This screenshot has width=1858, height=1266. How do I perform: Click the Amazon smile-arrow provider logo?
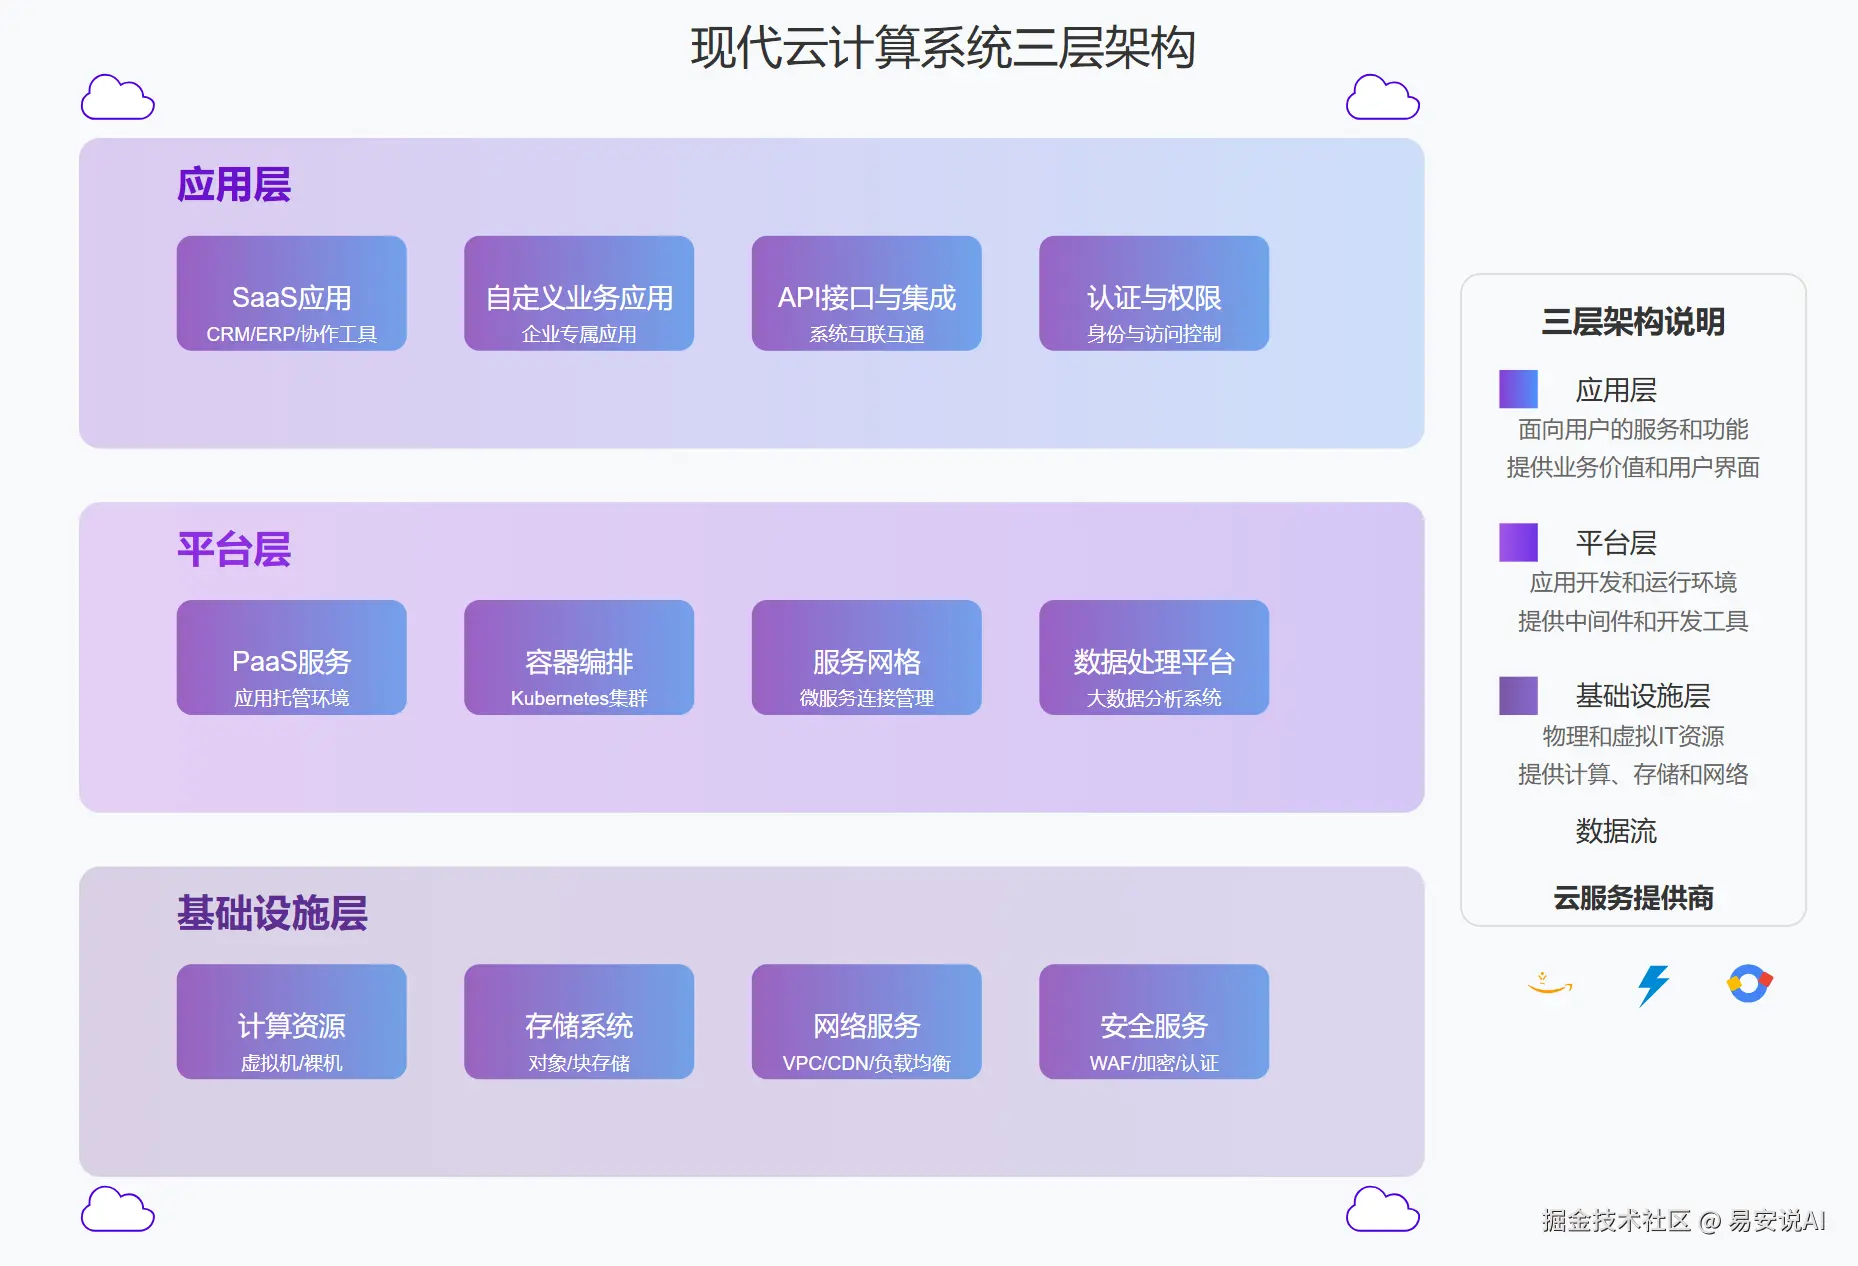pyautogui.click(x=1550, y=984)
